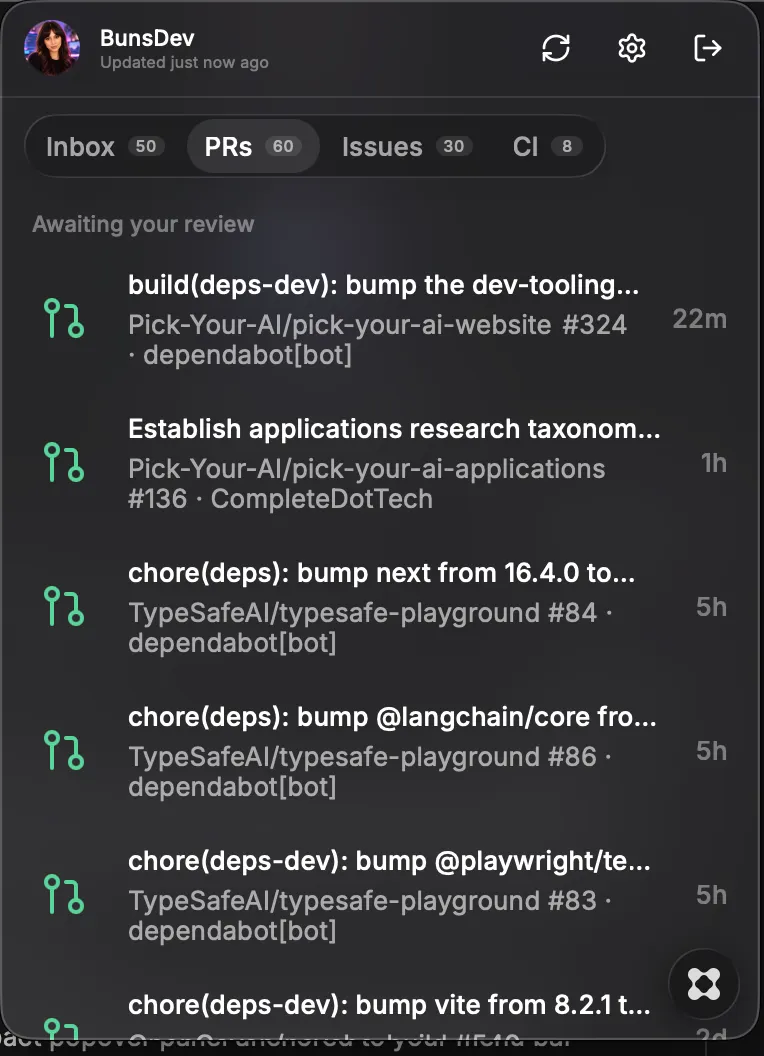Viewport: 764px width, 1056px height.
Task: Sign out using the logout icon
Action: point(707,48)
